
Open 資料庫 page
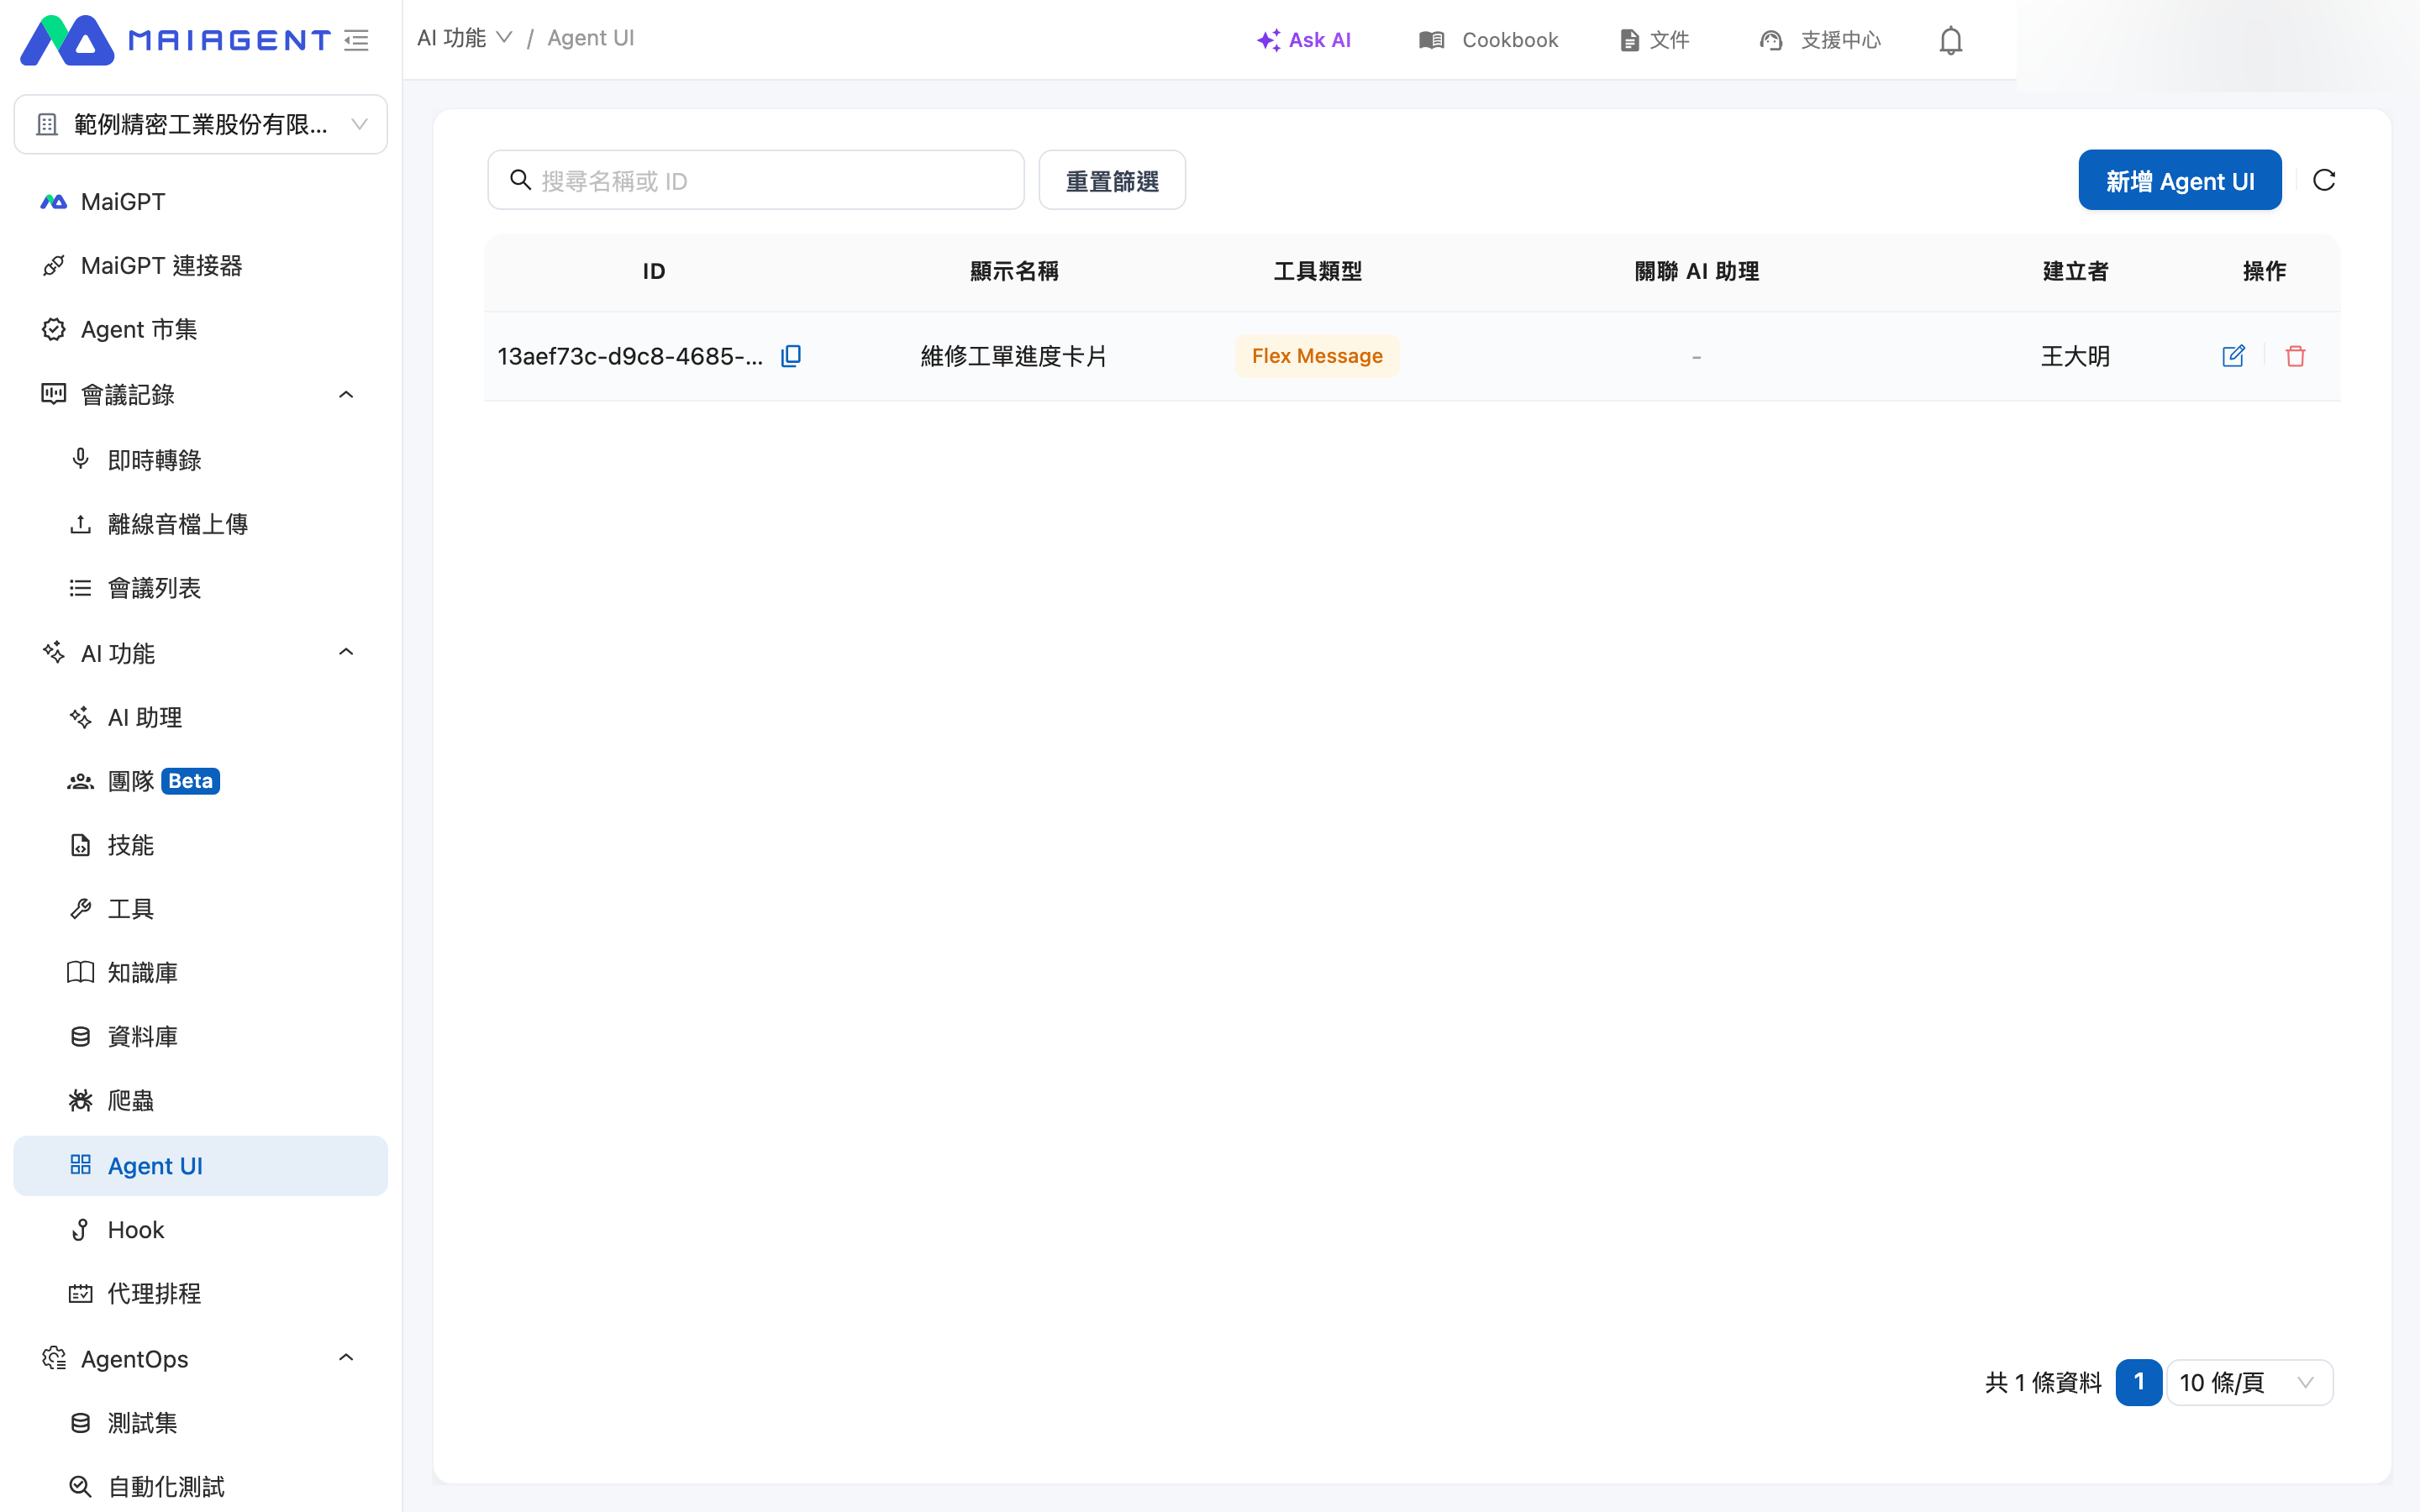200,1037
